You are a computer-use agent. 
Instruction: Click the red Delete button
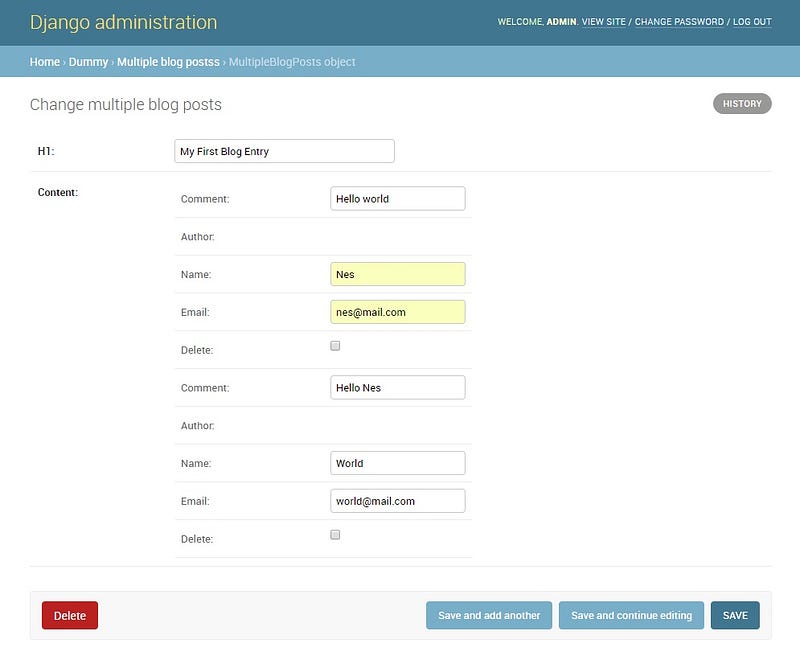tap(70, 615)
